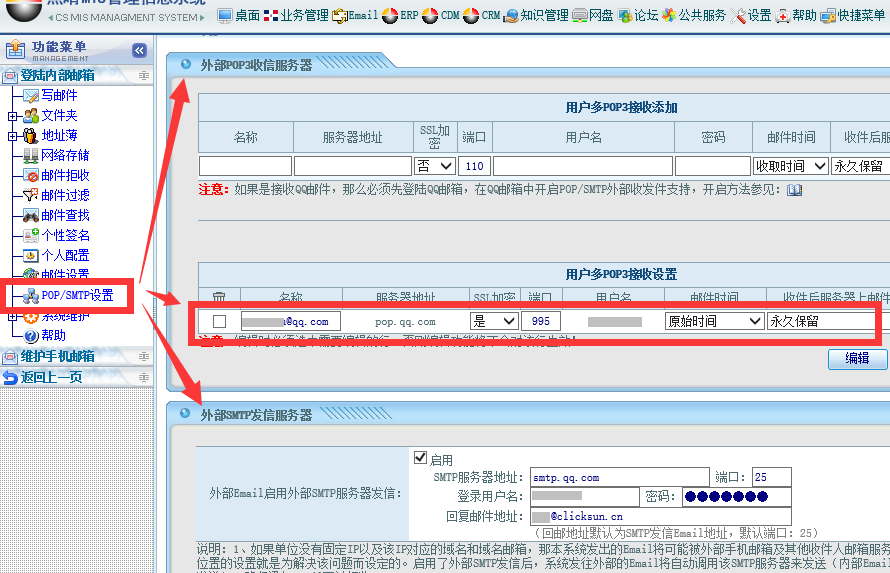The width and height of the screenshot is (890, 573).
Task: Click the 写邮件 compose mail icon
Action: [x=30, y=96]
